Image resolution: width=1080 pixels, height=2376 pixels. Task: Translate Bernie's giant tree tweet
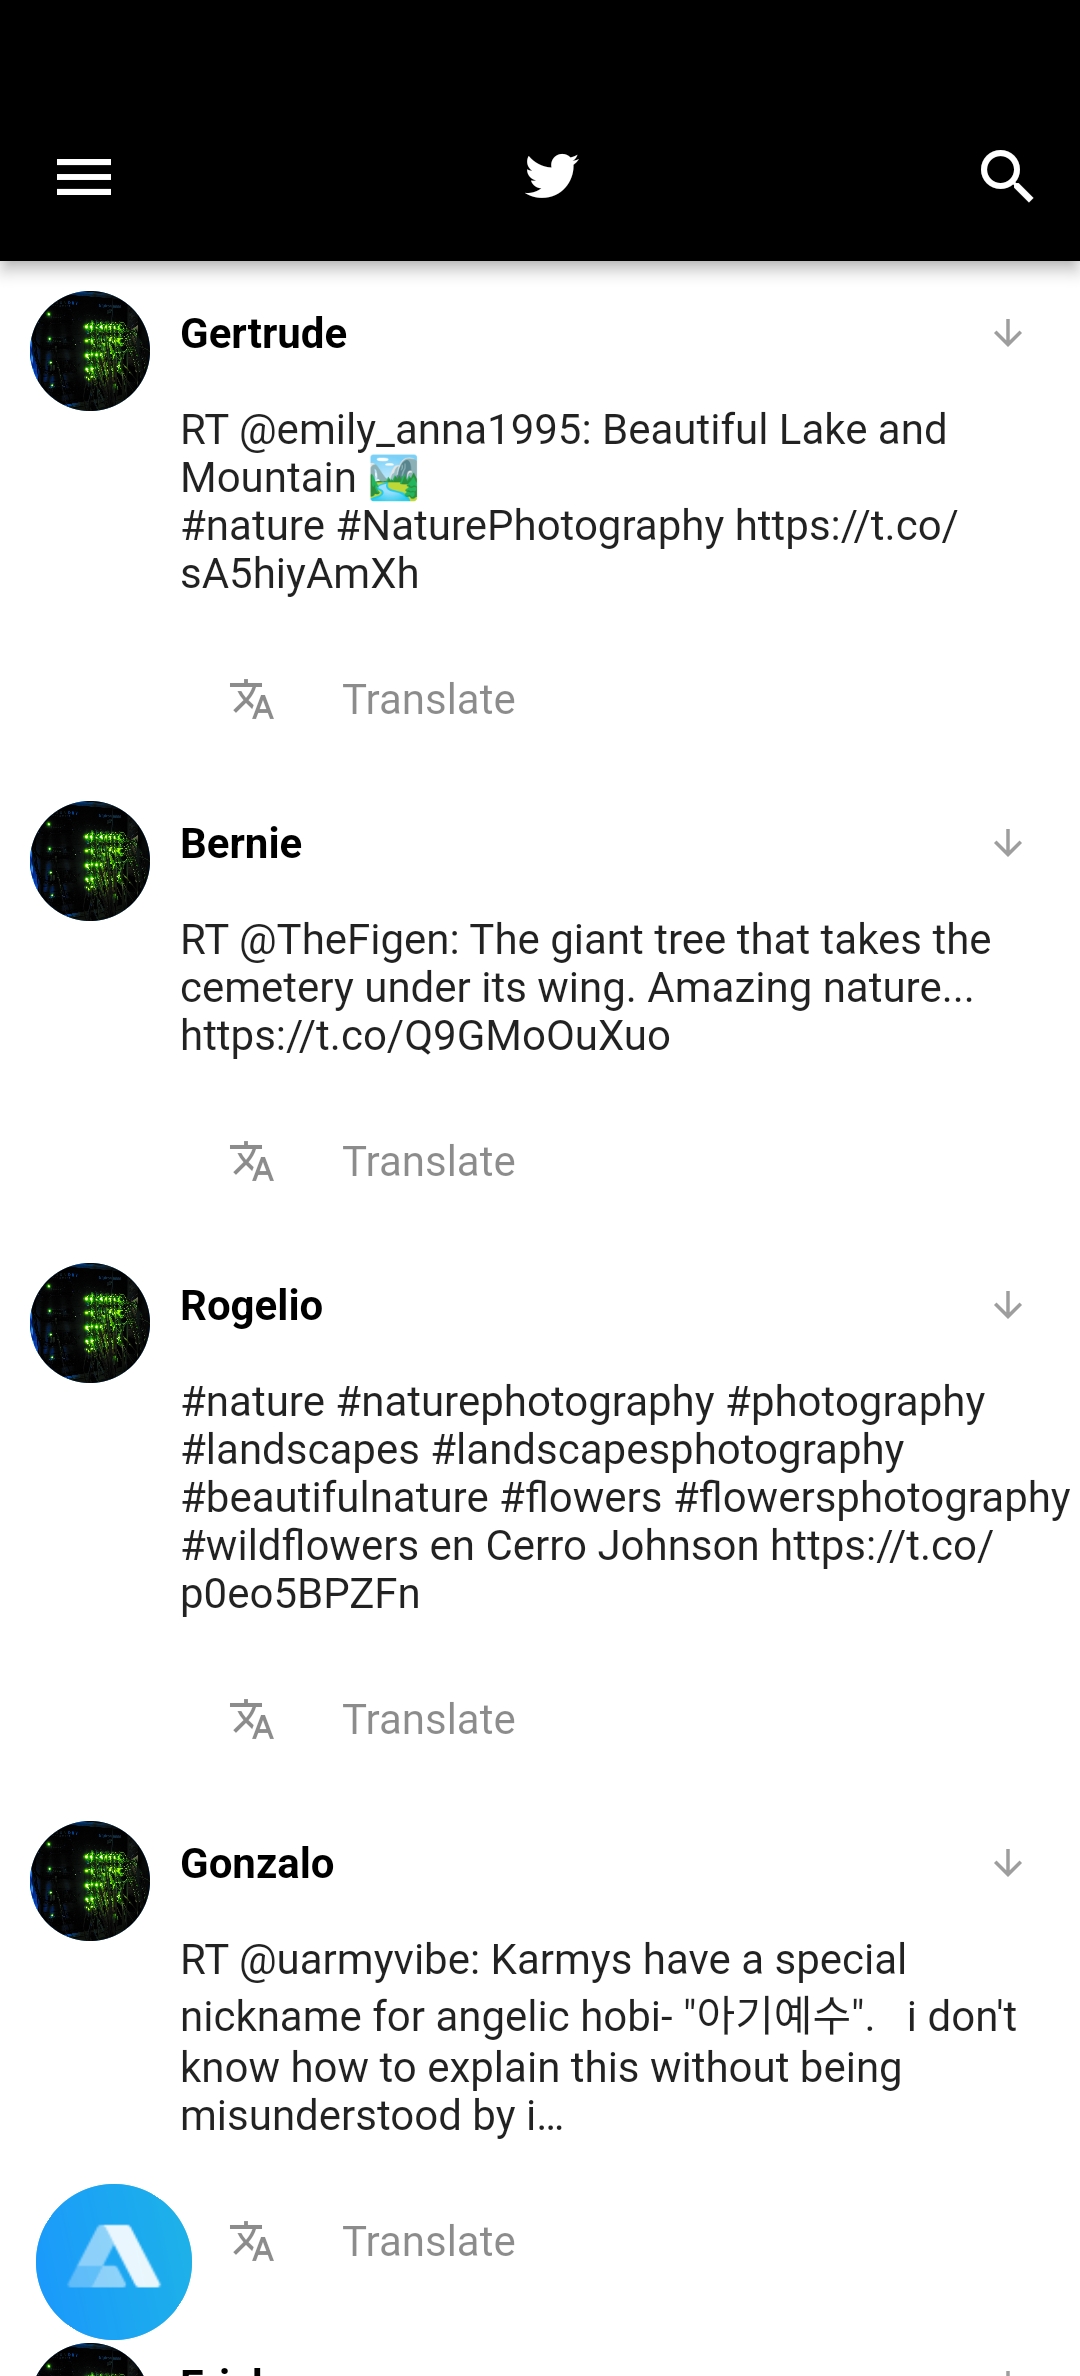click(x=429, y=1162)
